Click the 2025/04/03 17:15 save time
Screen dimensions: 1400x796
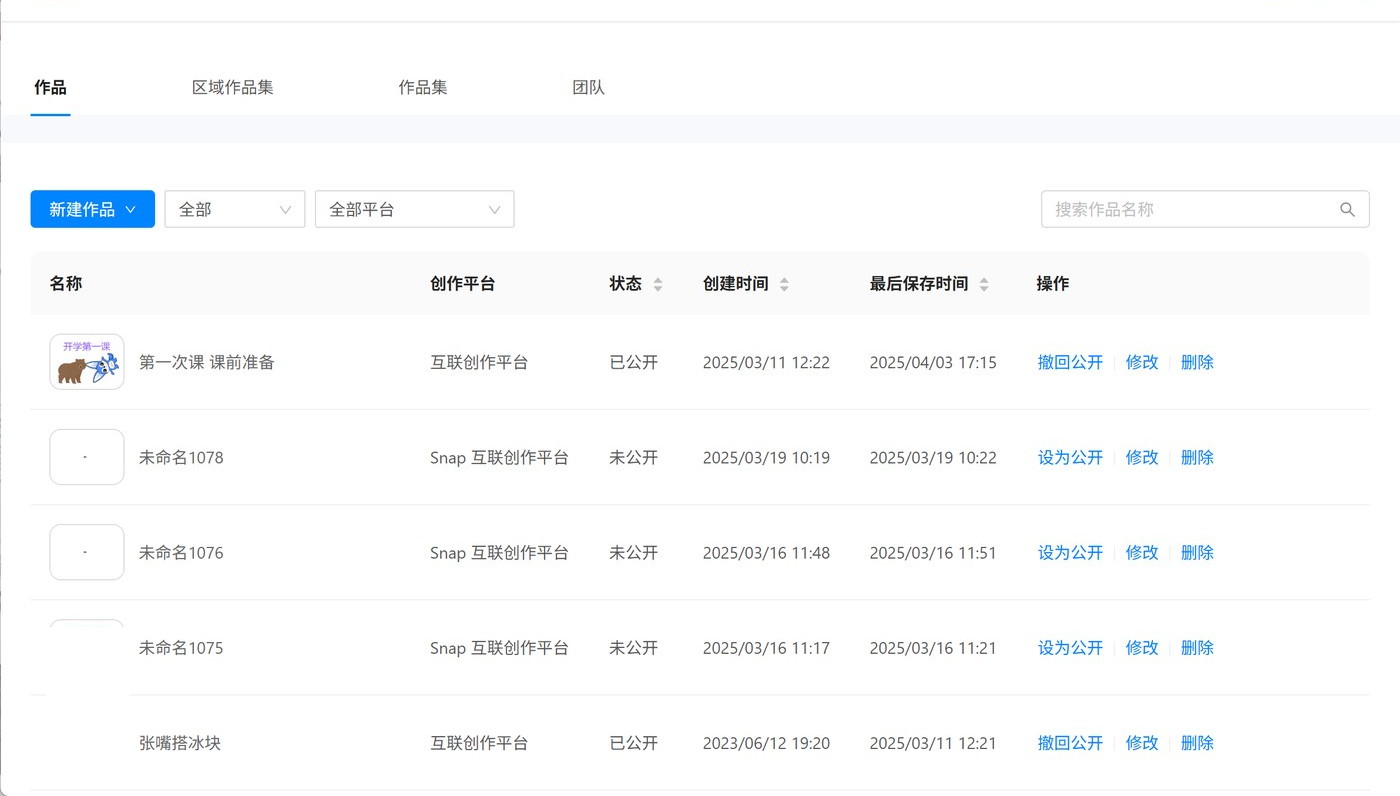933,362
